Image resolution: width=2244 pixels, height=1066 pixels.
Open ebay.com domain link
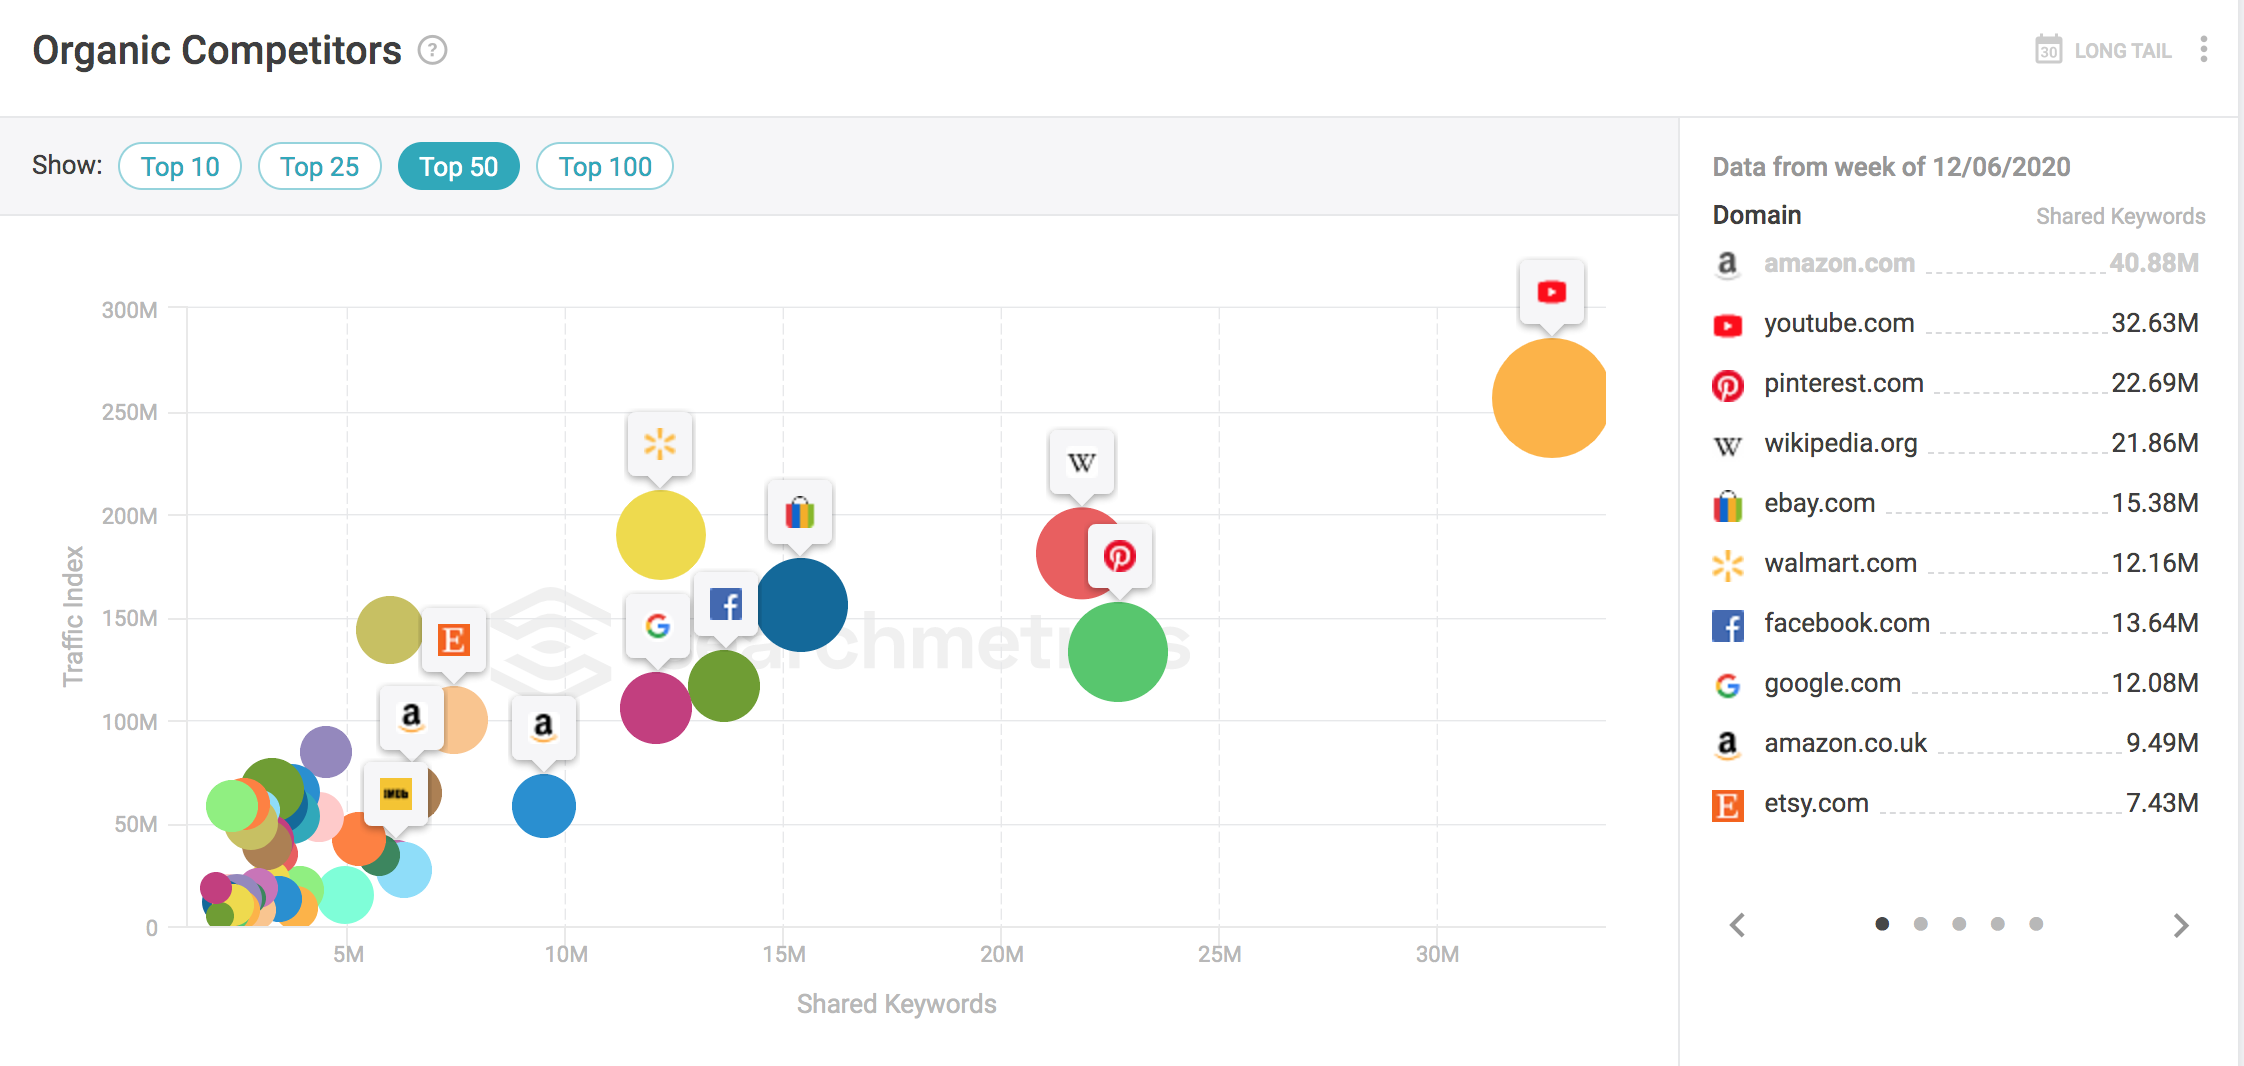point(1819,503)
